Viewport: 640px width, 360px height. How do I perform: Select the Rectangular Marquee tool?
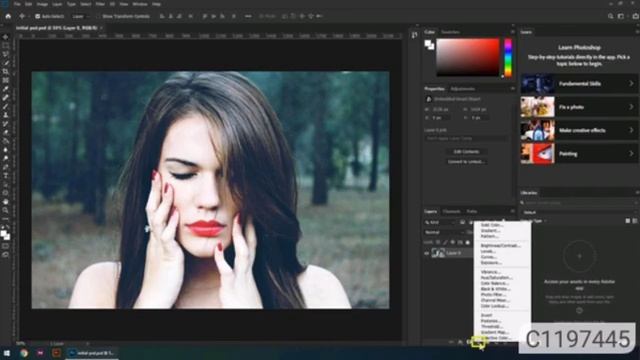pos(5,46)
